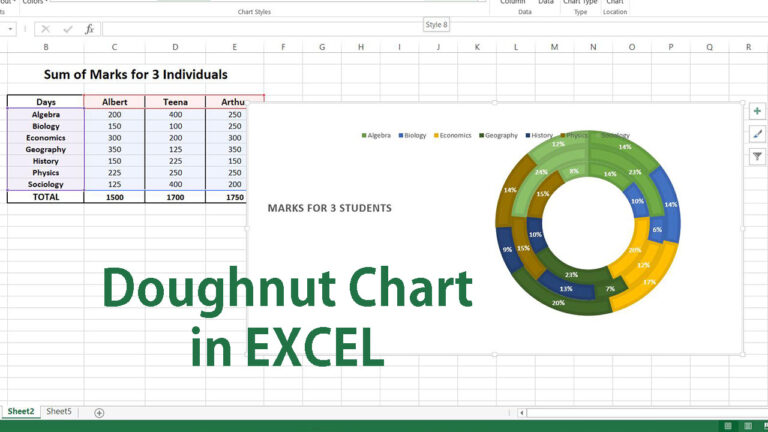This screenshot has width=768, height=432.
Task: Click the blue 6% doughnut segment
Action: (657, 229)
